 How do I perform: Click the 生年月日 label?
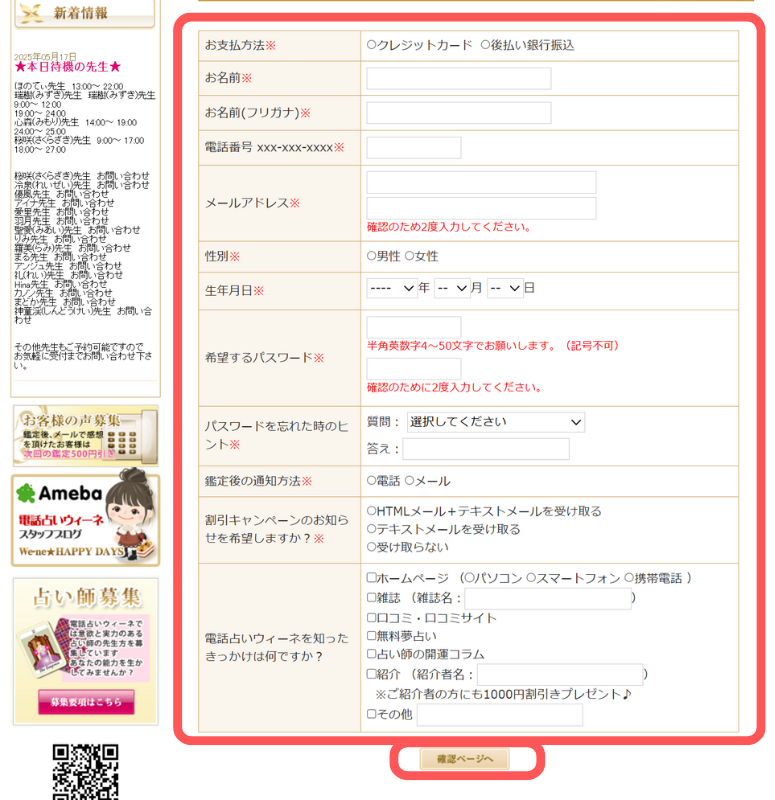(229, 291)
